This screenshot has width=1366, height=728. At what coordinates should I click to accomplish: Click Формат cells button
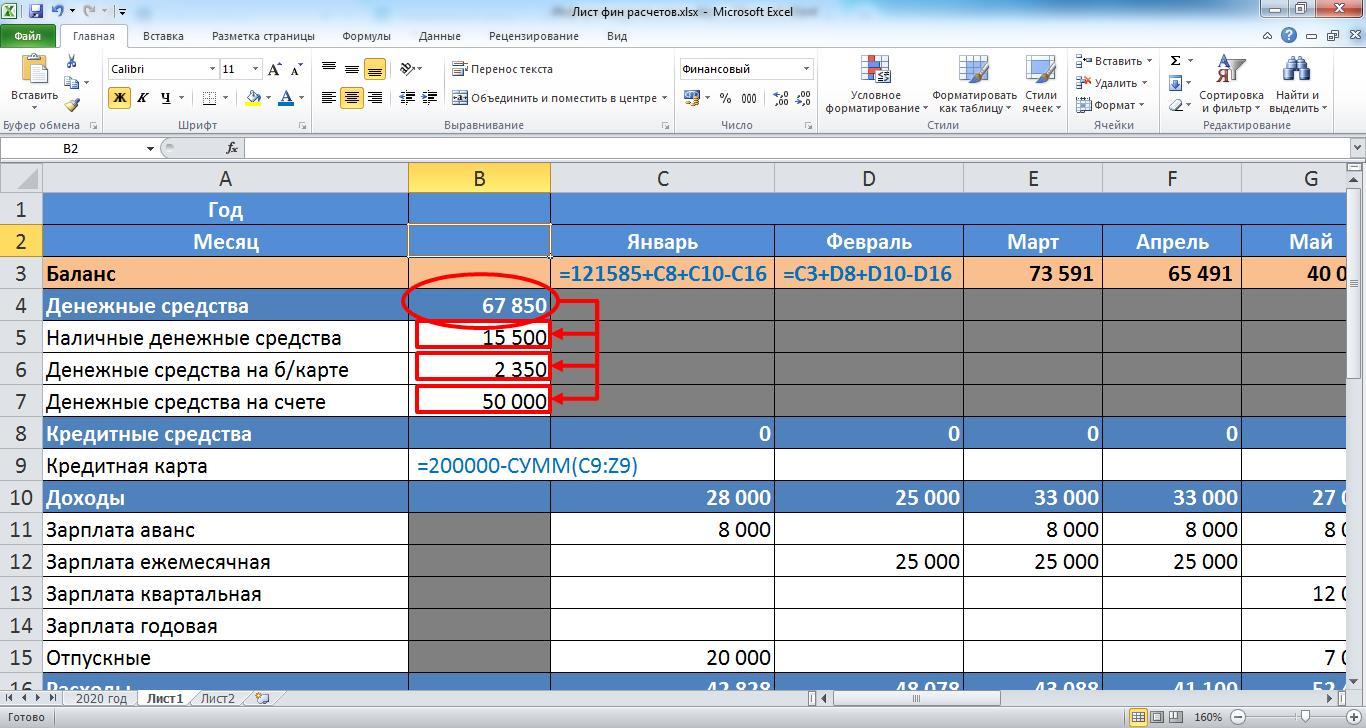pyautogui.click(x=1110, y=105)
